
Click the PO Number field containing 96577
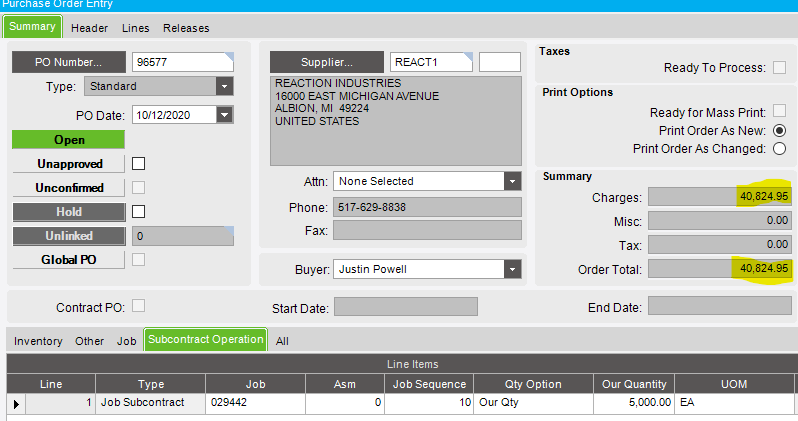coord(183,62)
